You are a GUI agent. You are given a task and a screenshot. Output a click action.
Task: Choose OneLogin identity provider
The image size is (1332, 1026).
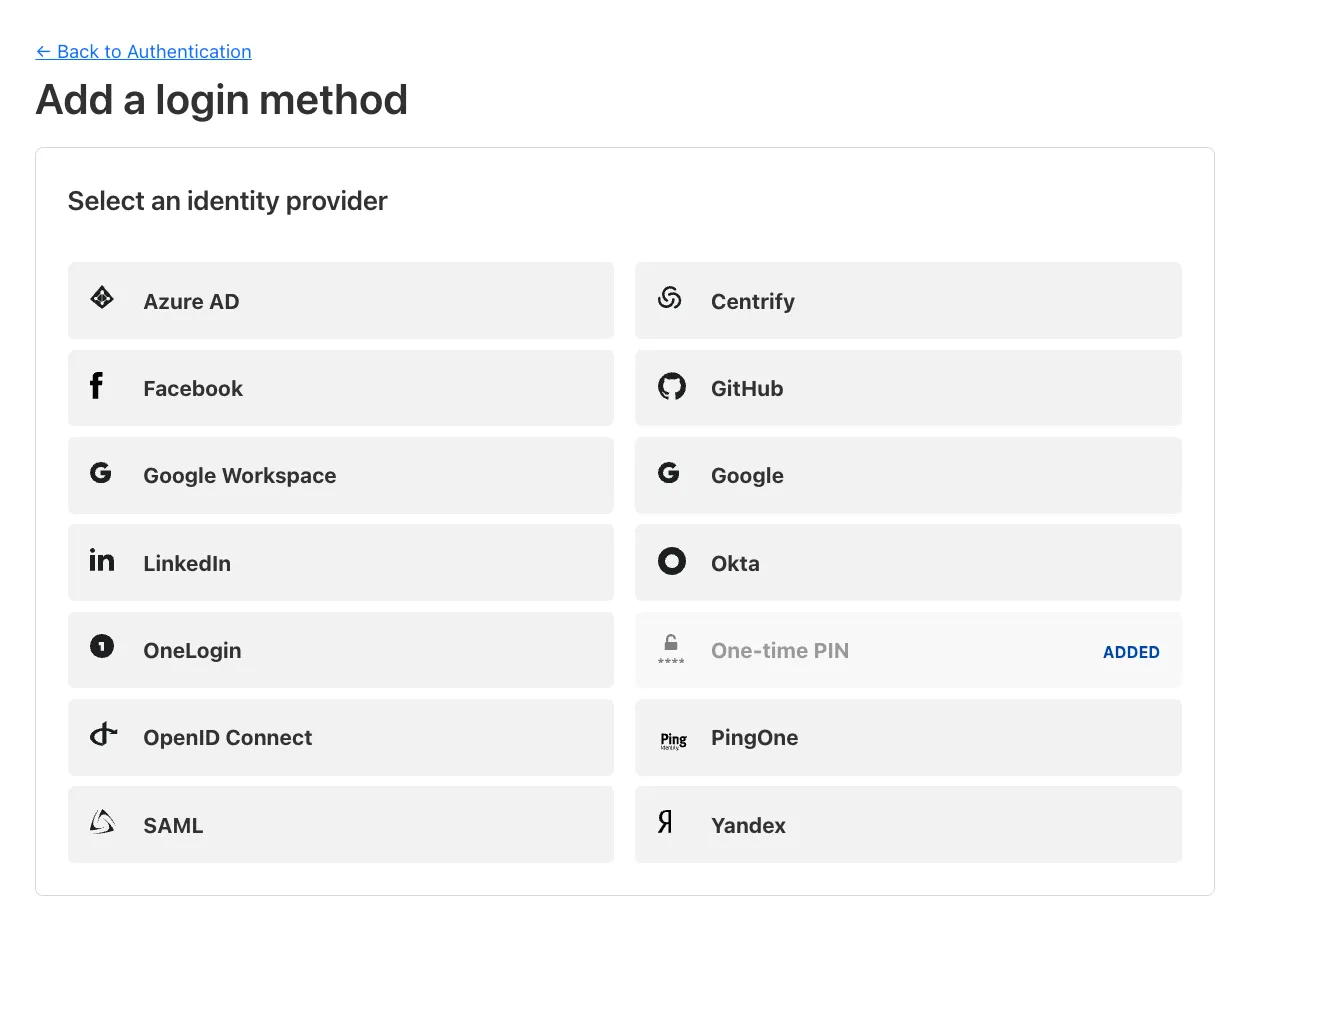click(x=341, y=650)
